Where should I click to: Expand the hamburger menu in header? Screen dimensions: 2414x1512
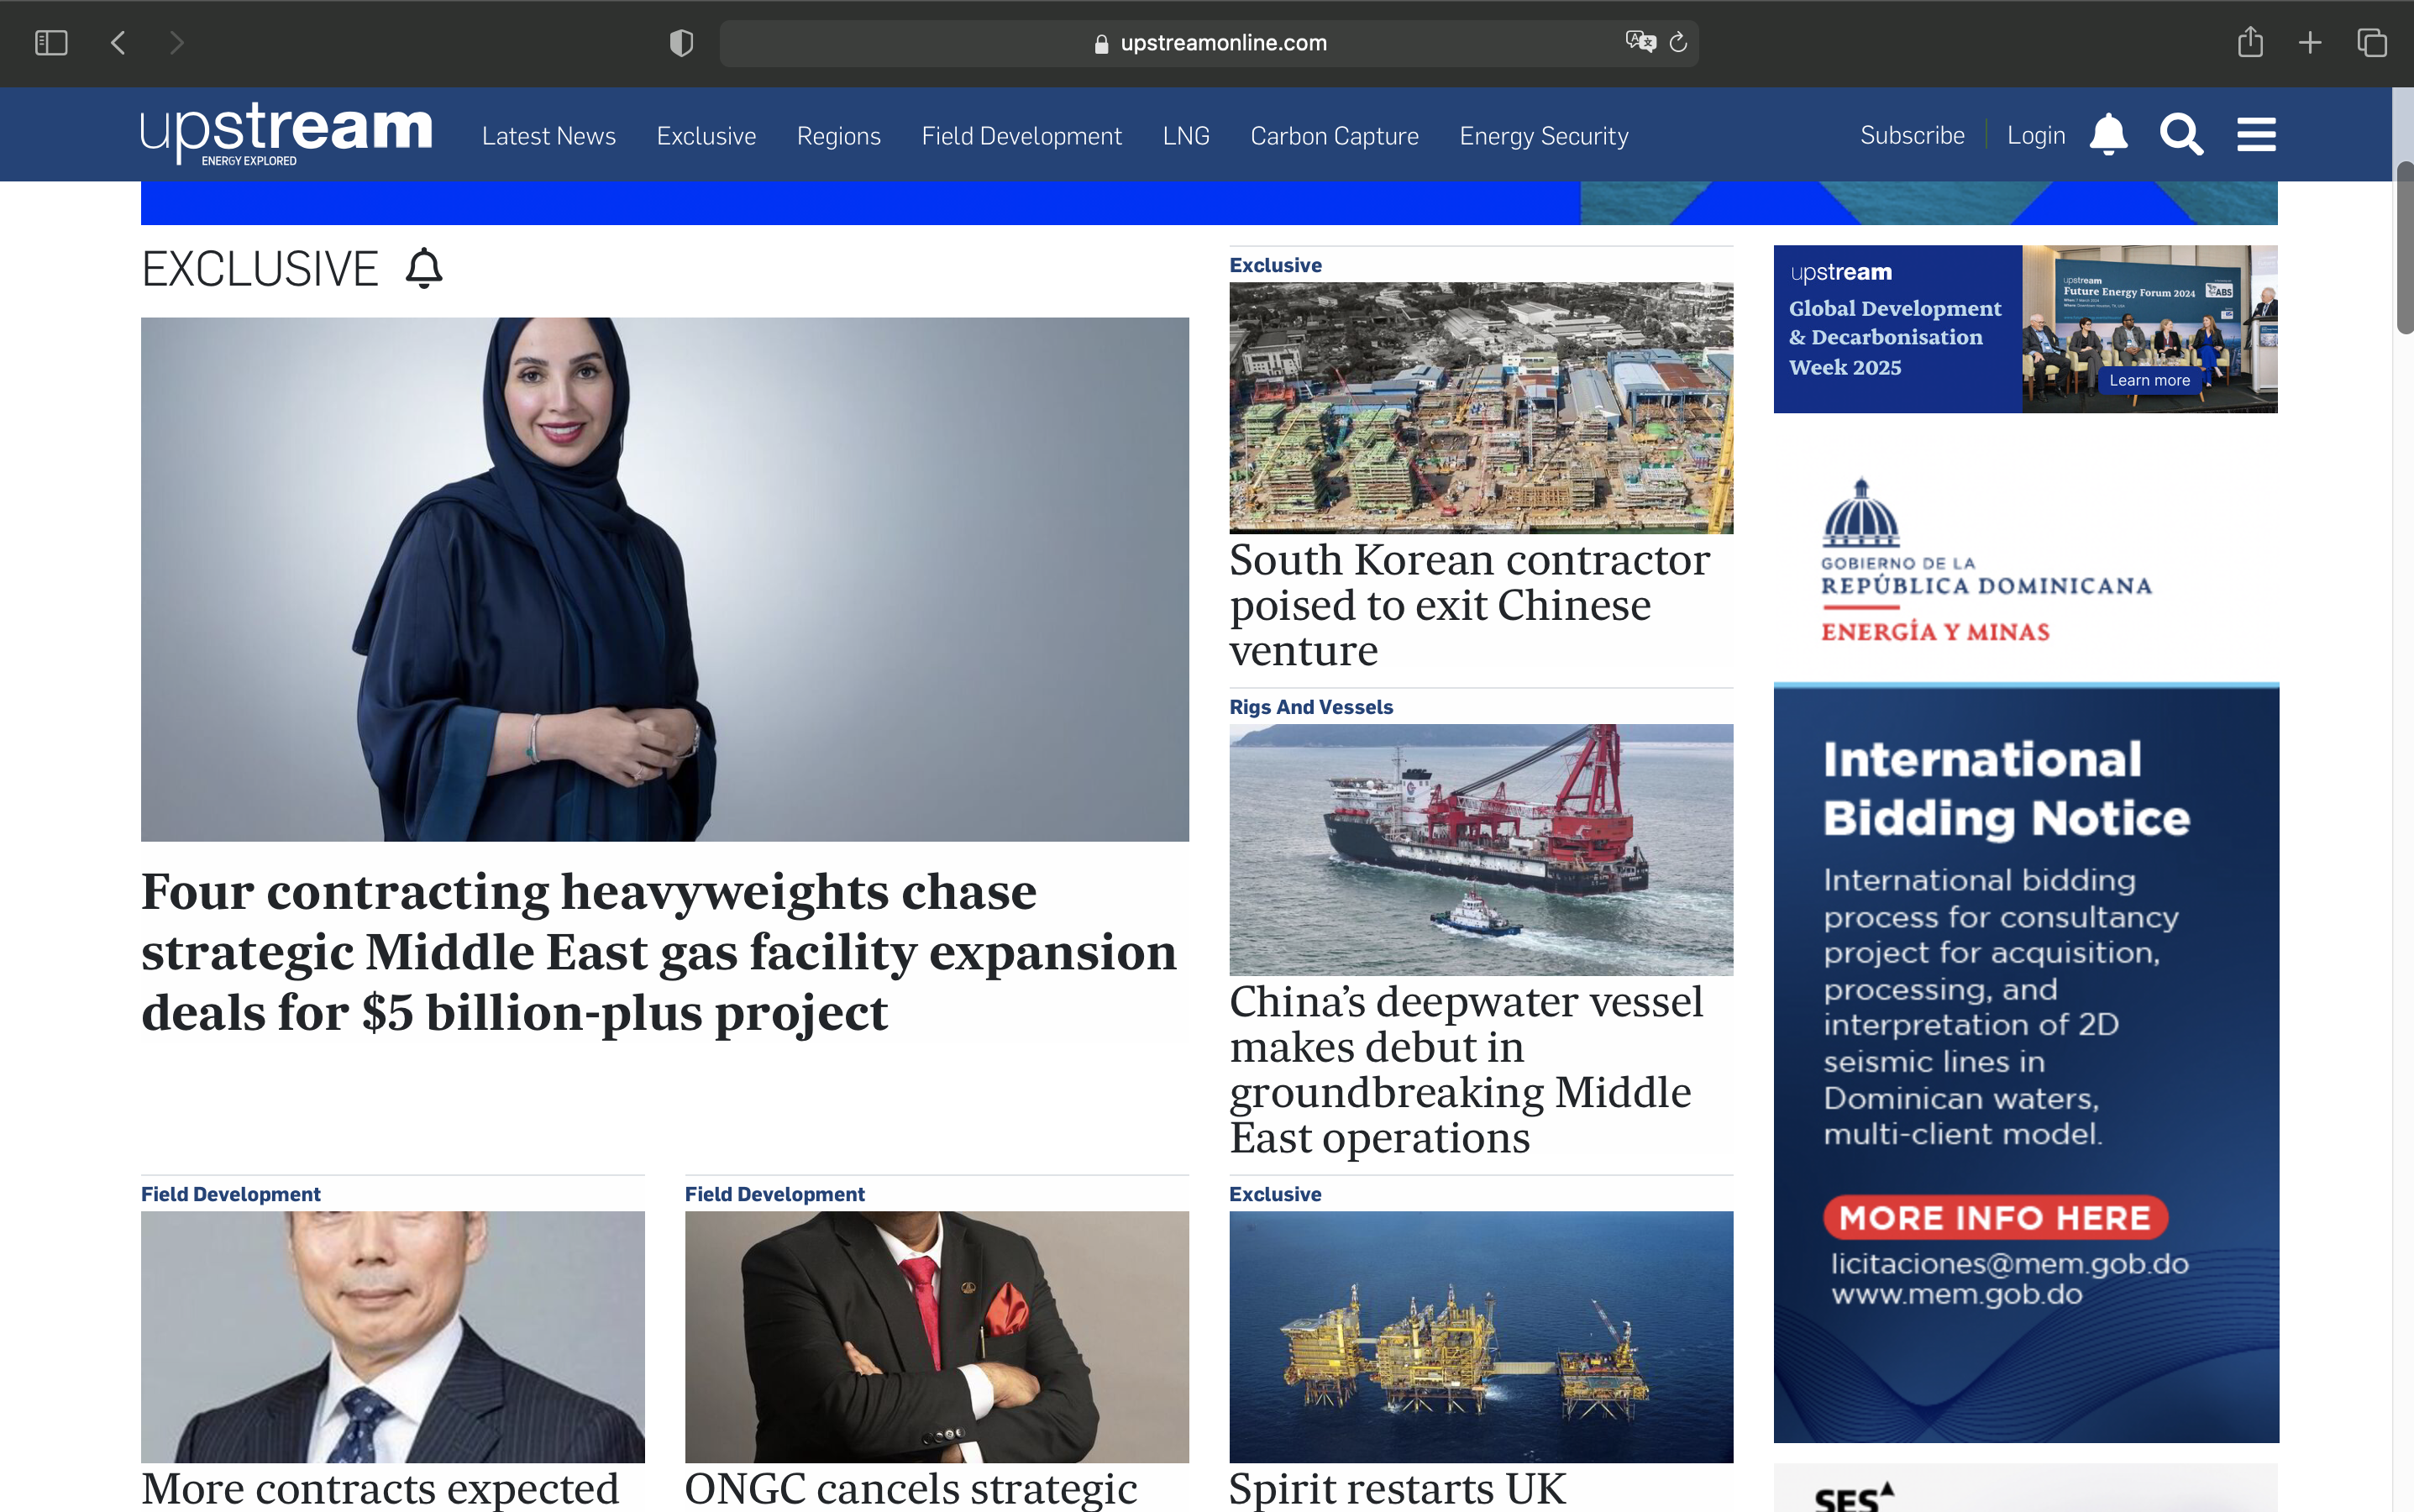tap(2256, 135)
